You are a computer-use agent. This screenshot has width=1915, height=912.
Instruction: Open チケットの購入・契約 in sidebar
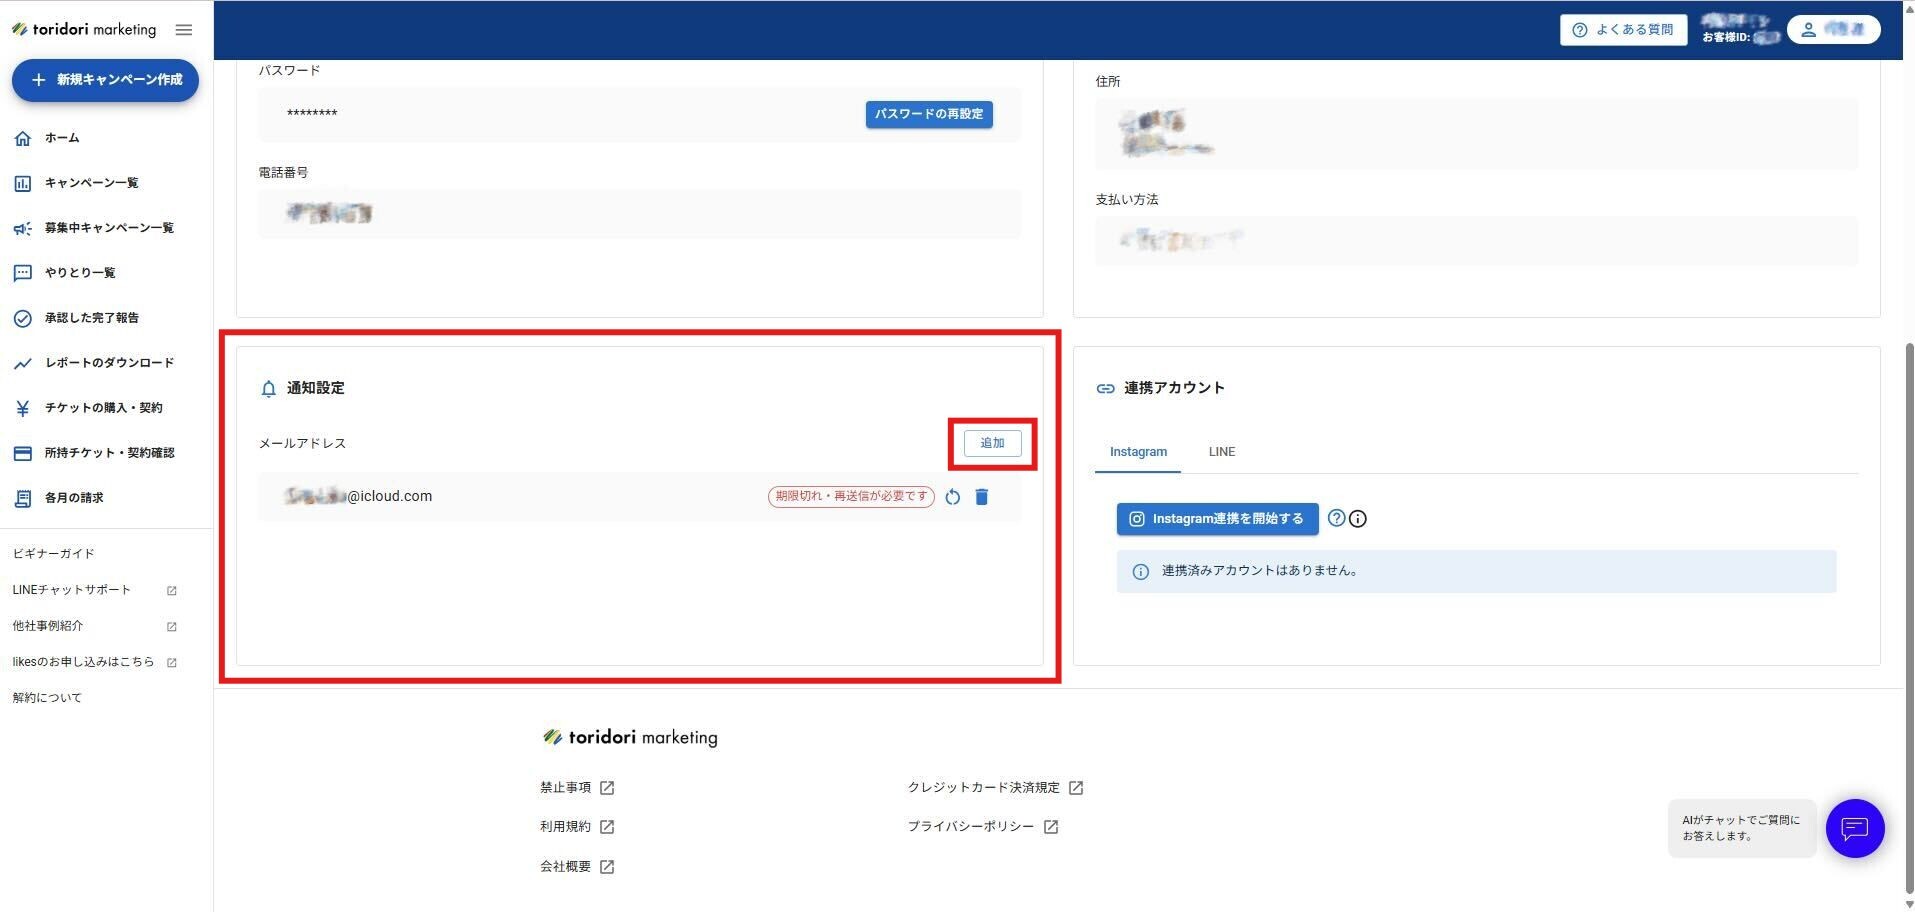103,408
